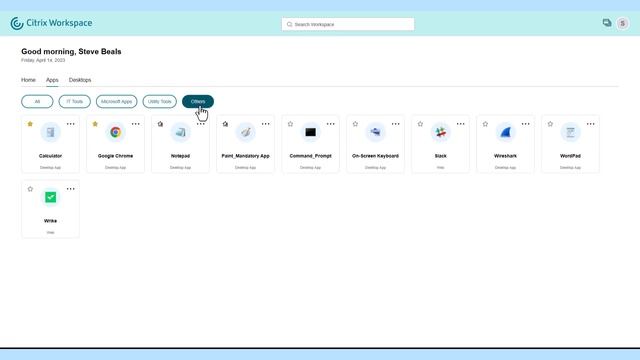
Task: Open the activity manager icon in header
Action: click(x=607, y=23)
